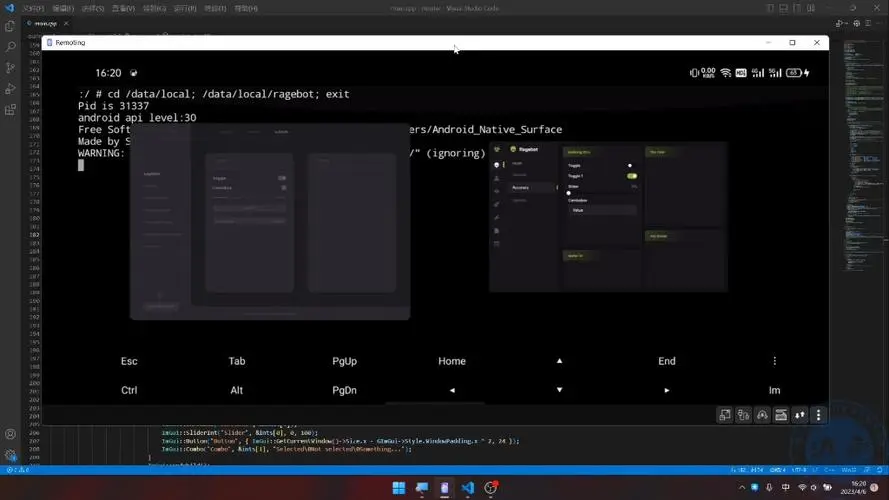Tap the Home key on terminal keyboard
Screen dimensions: 889x500
[x=452, y=361]
